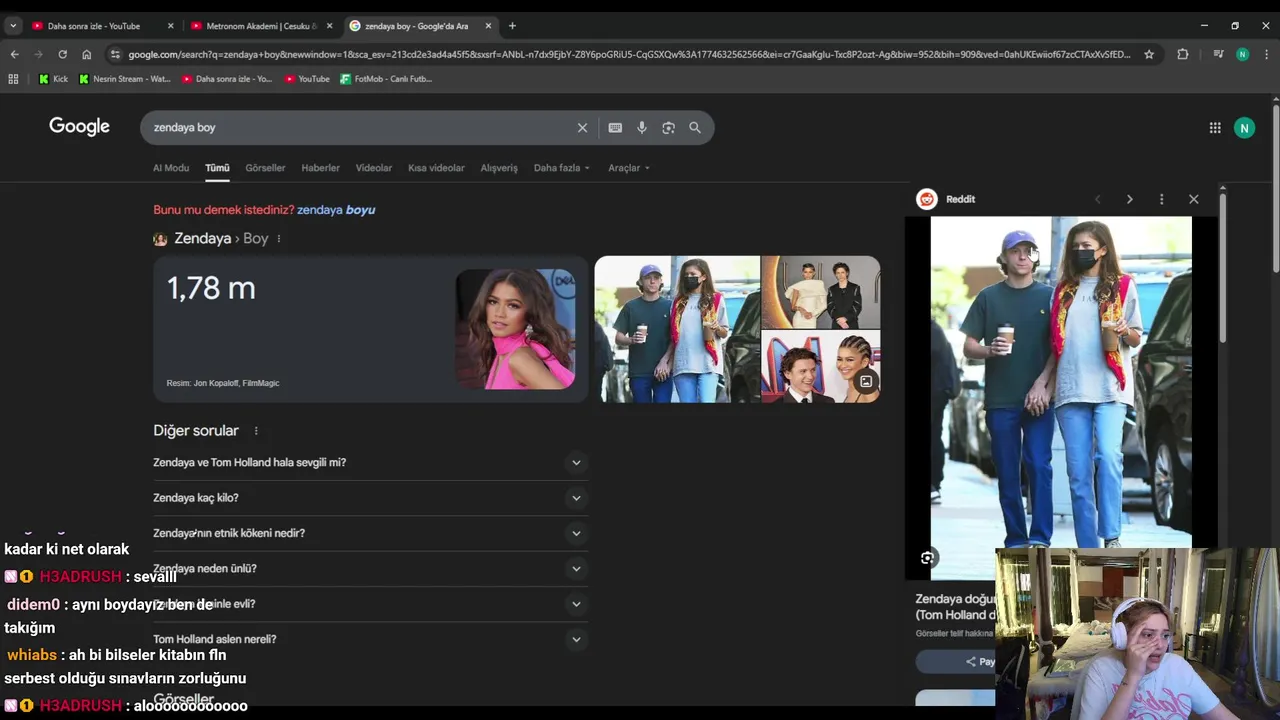Image resolution: width=1280 pixels, height=720 pixels.
Task: Open Zendaya and Tom street photo thumbnail
Action: tap(677, 329)
